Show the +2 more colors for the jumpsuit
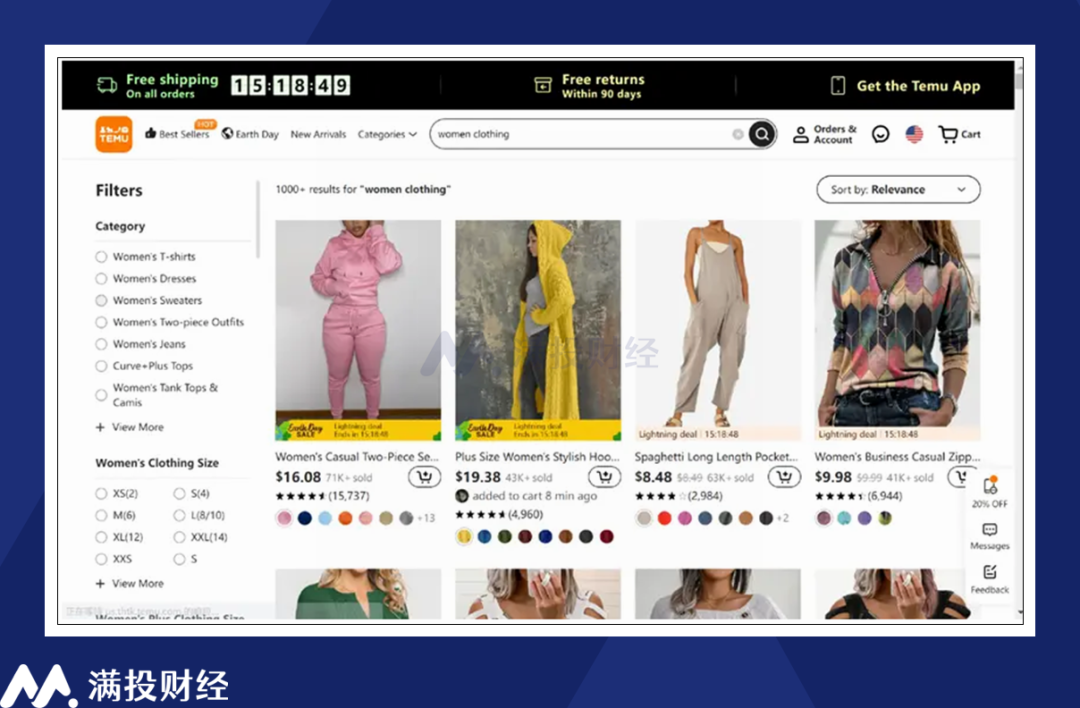This screenshot has width=1080, height=708. 783,518
